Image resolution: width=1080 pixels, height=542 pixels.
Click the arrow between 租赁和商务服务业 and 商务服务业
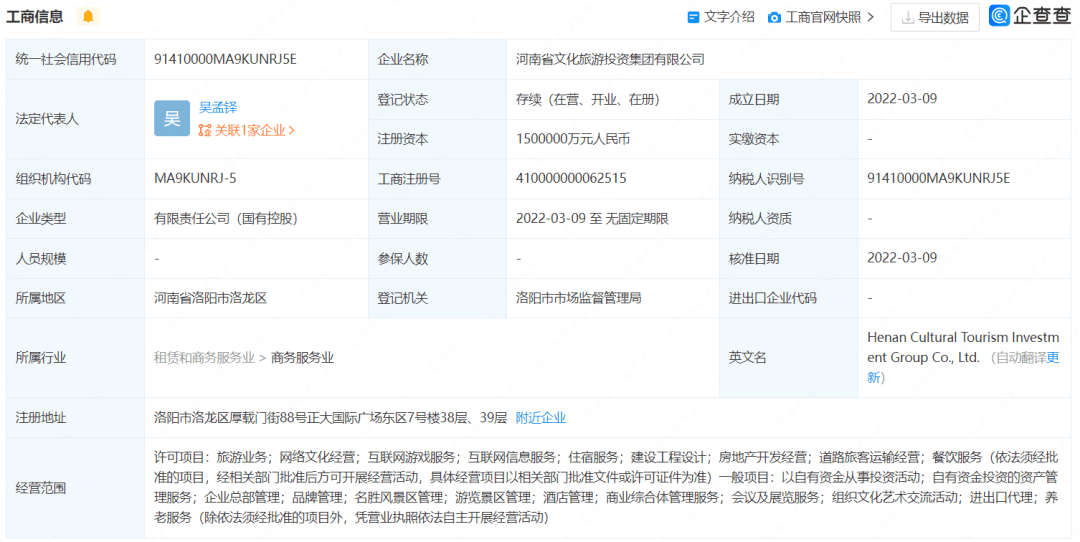[263, 358]
